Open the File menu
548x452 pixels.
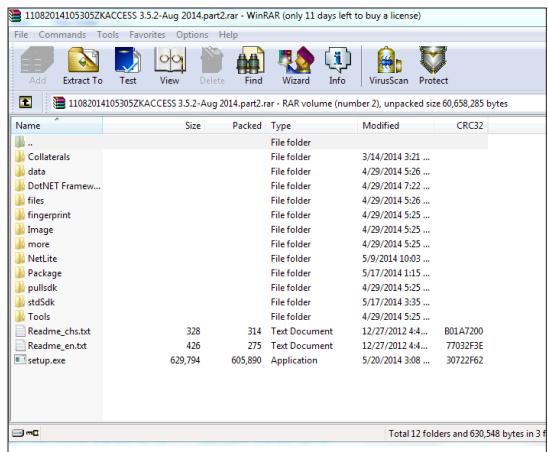pos(21,35)
